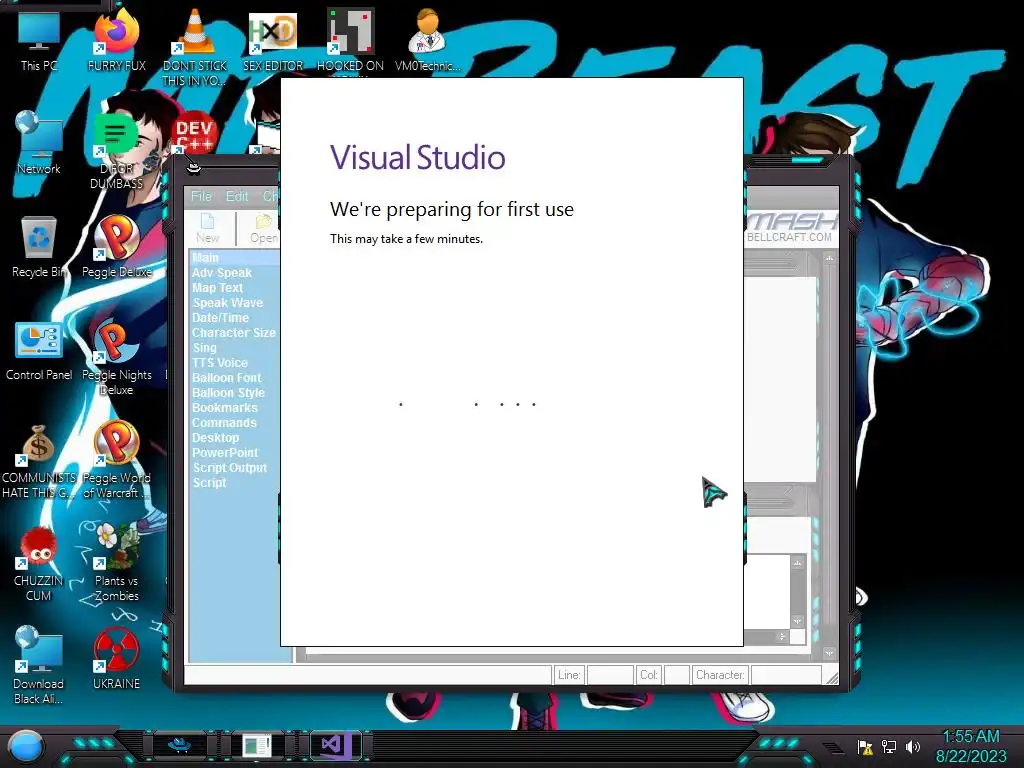Launch the Peggle Nights Deluxe shortcut
Image resolution: width=1024 pixels, height=768 pixels.
[116, 357]
